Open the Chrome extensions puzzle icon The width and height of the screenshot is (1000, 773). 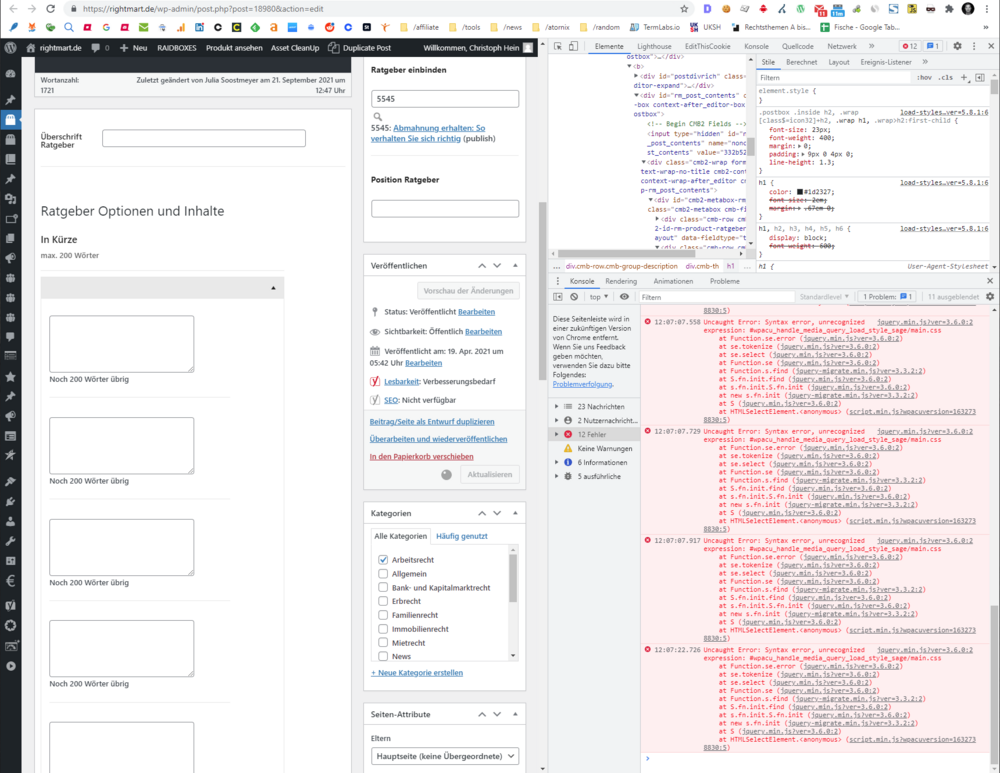949,9
